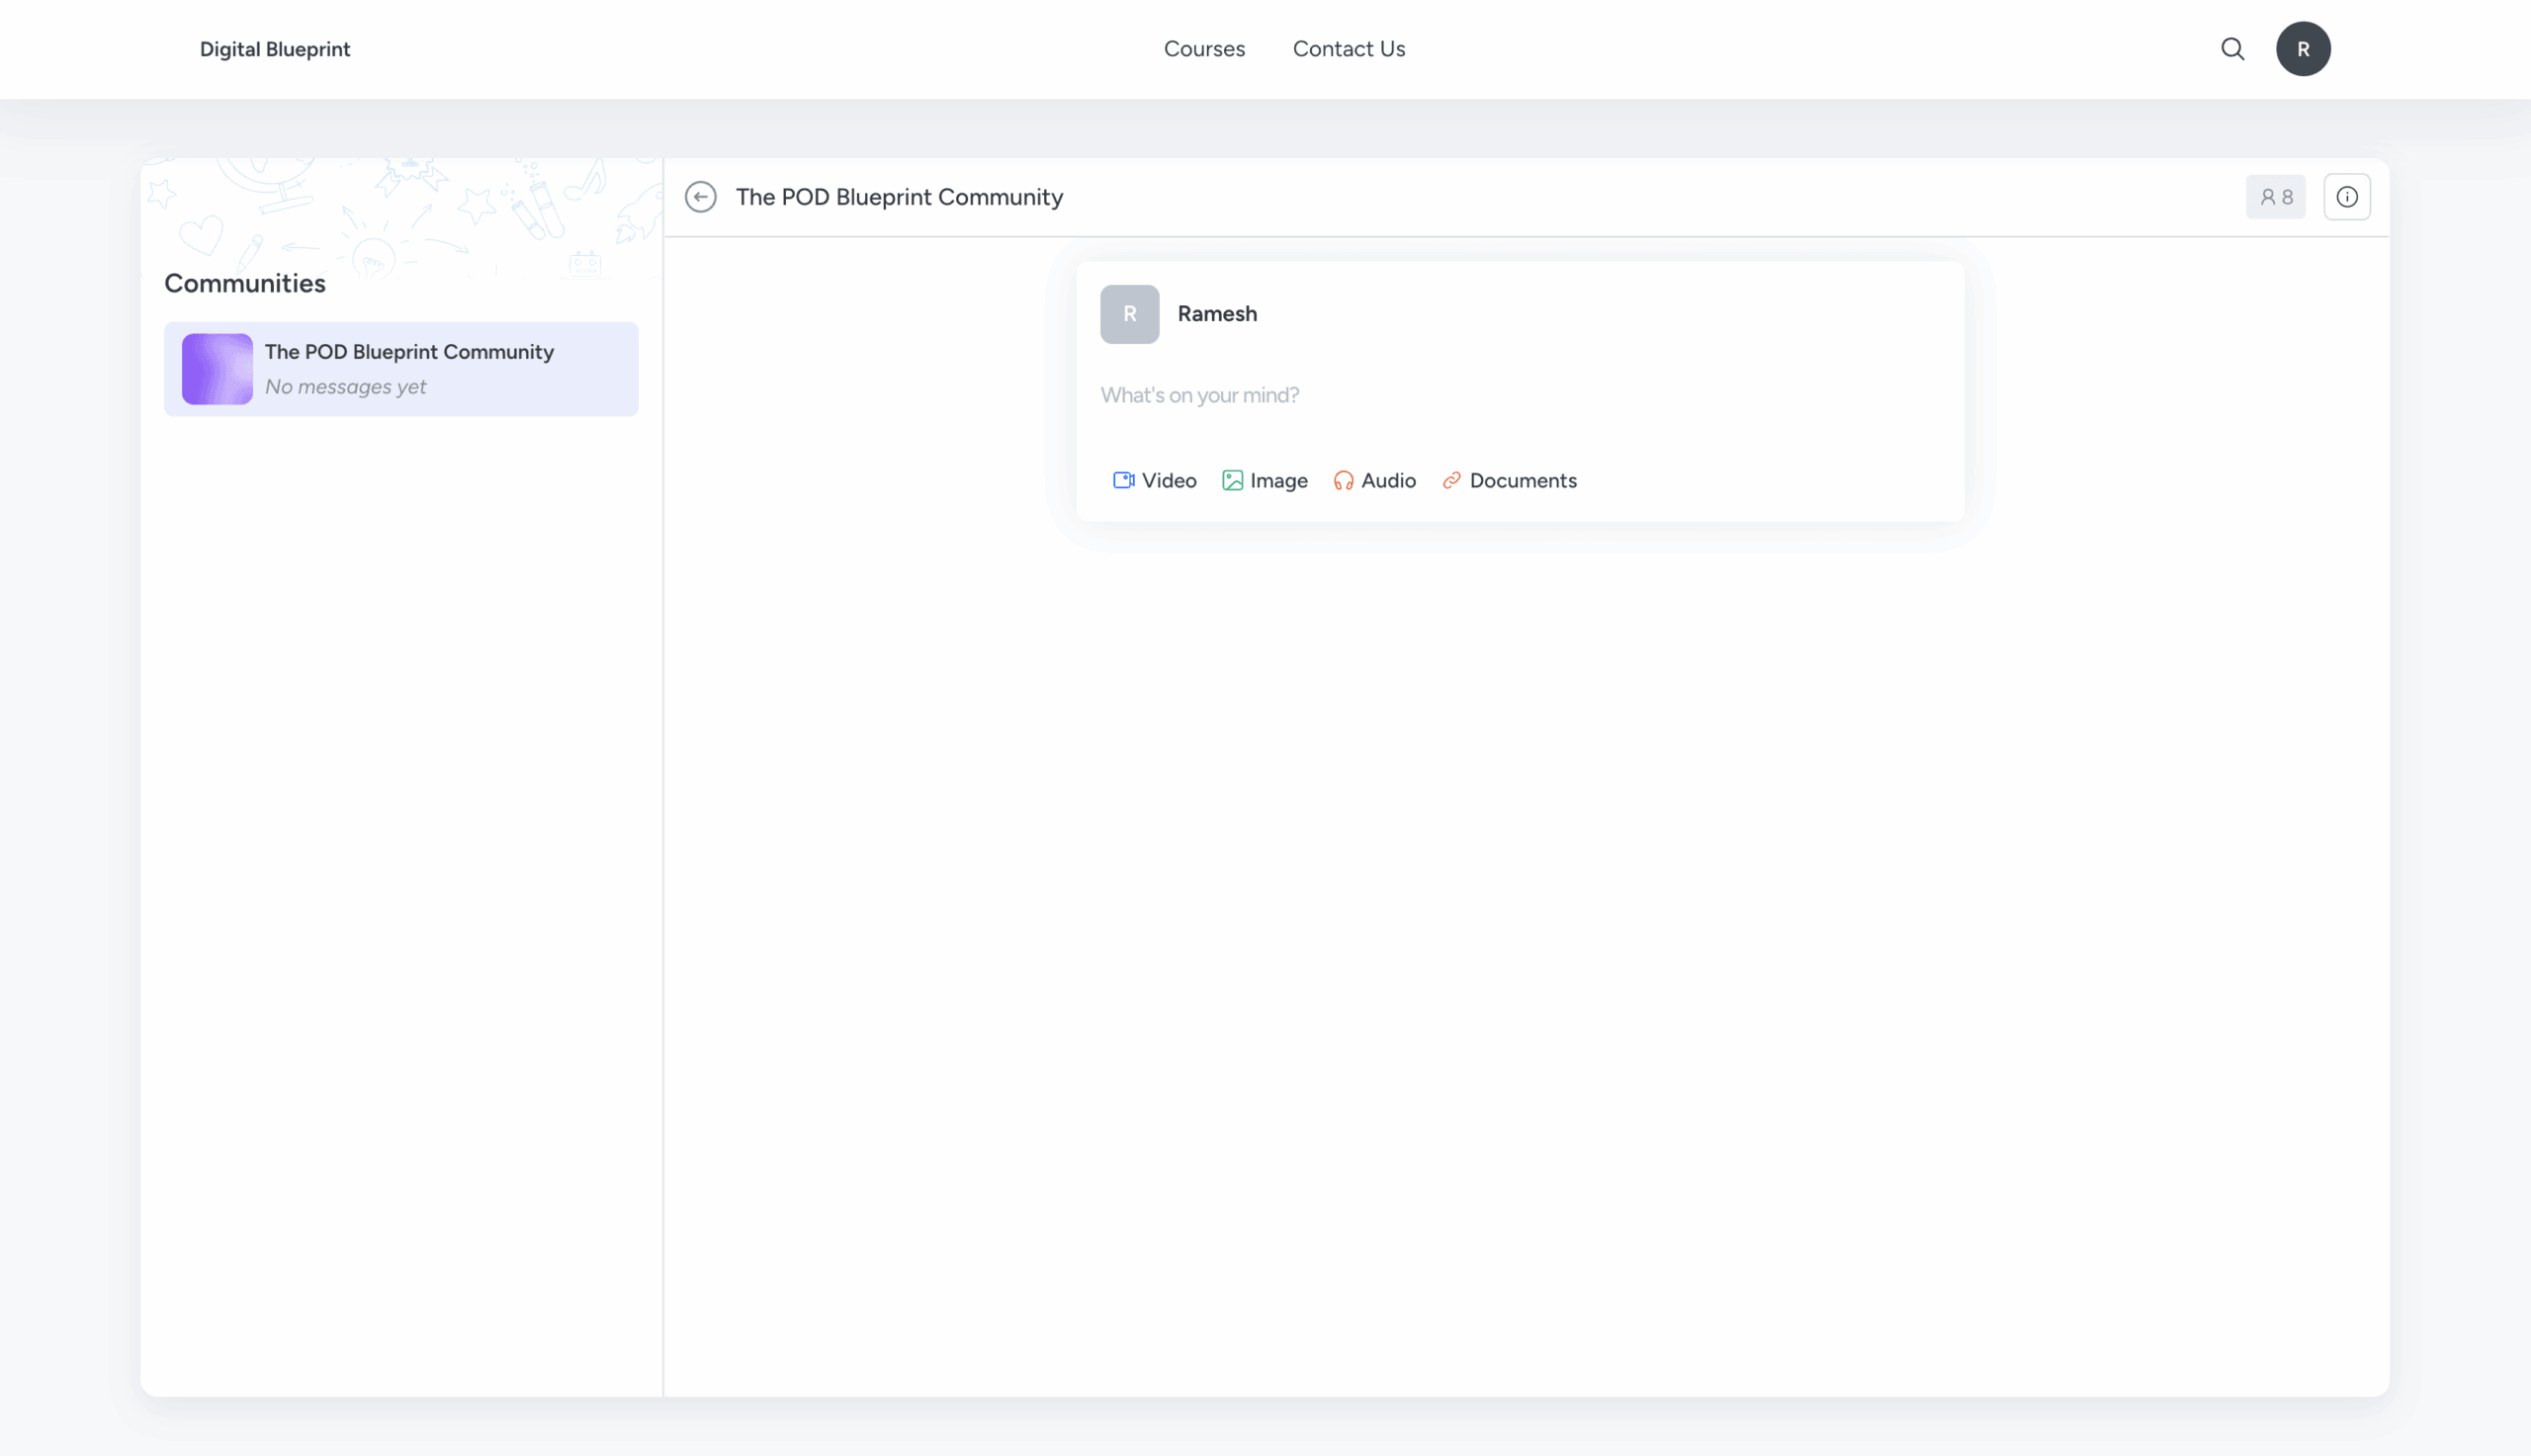Screen dimensions: 2531x1456
Task: Attach Documents to the post
Action: [1508, 481]
